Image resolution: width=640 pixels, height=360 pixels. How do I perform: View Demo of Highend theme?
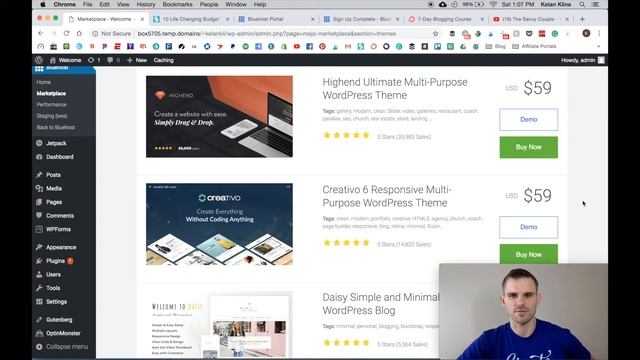(x=529, y=120)
